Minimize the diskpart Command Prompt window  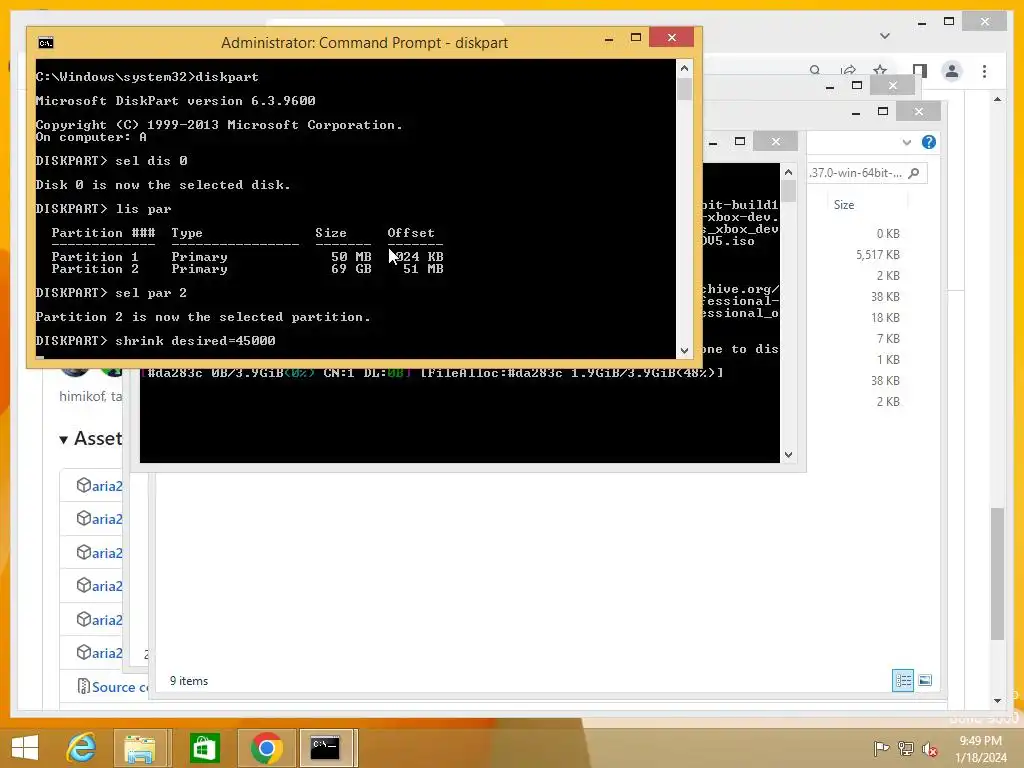[609, 38]
